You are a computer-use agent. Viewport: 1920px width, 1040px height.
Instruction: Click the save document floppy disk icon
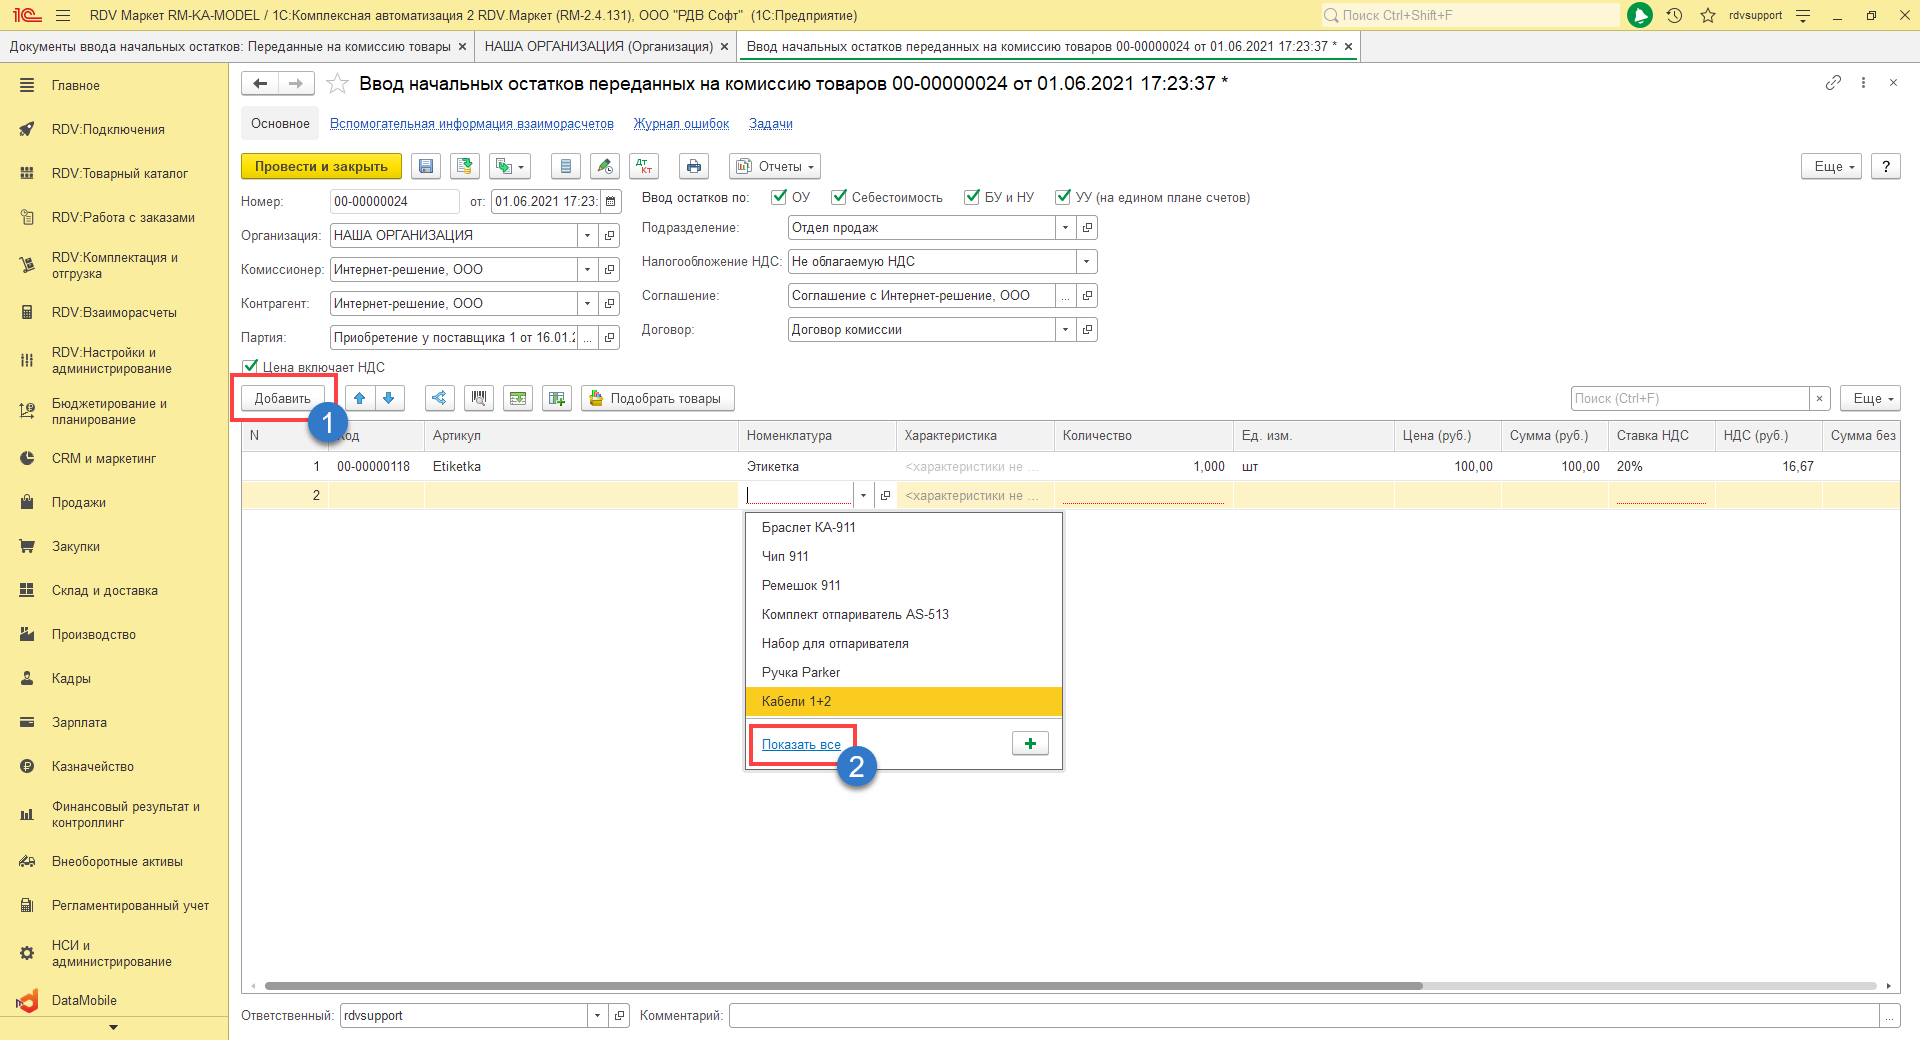[x=426, y=167]
